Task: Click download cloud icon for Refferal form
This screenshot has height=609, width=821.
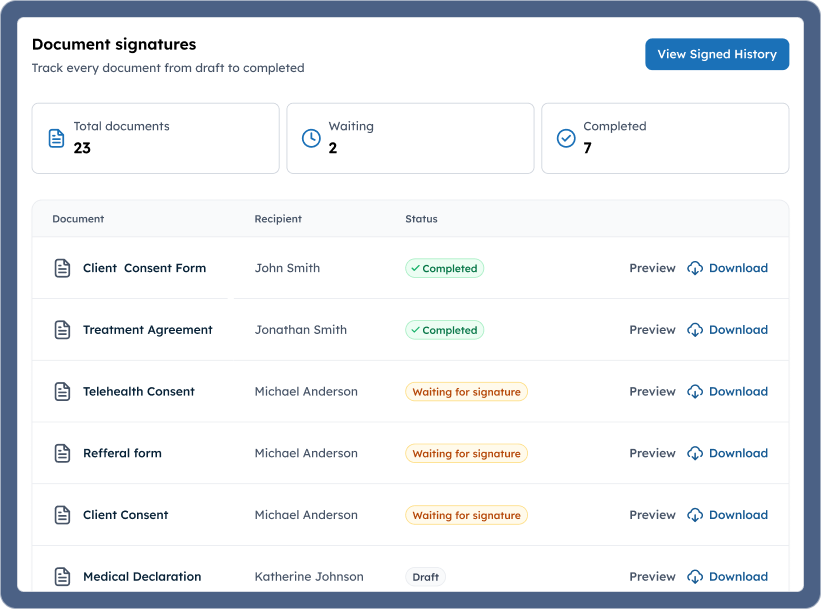Action: (x=695, y=453)
